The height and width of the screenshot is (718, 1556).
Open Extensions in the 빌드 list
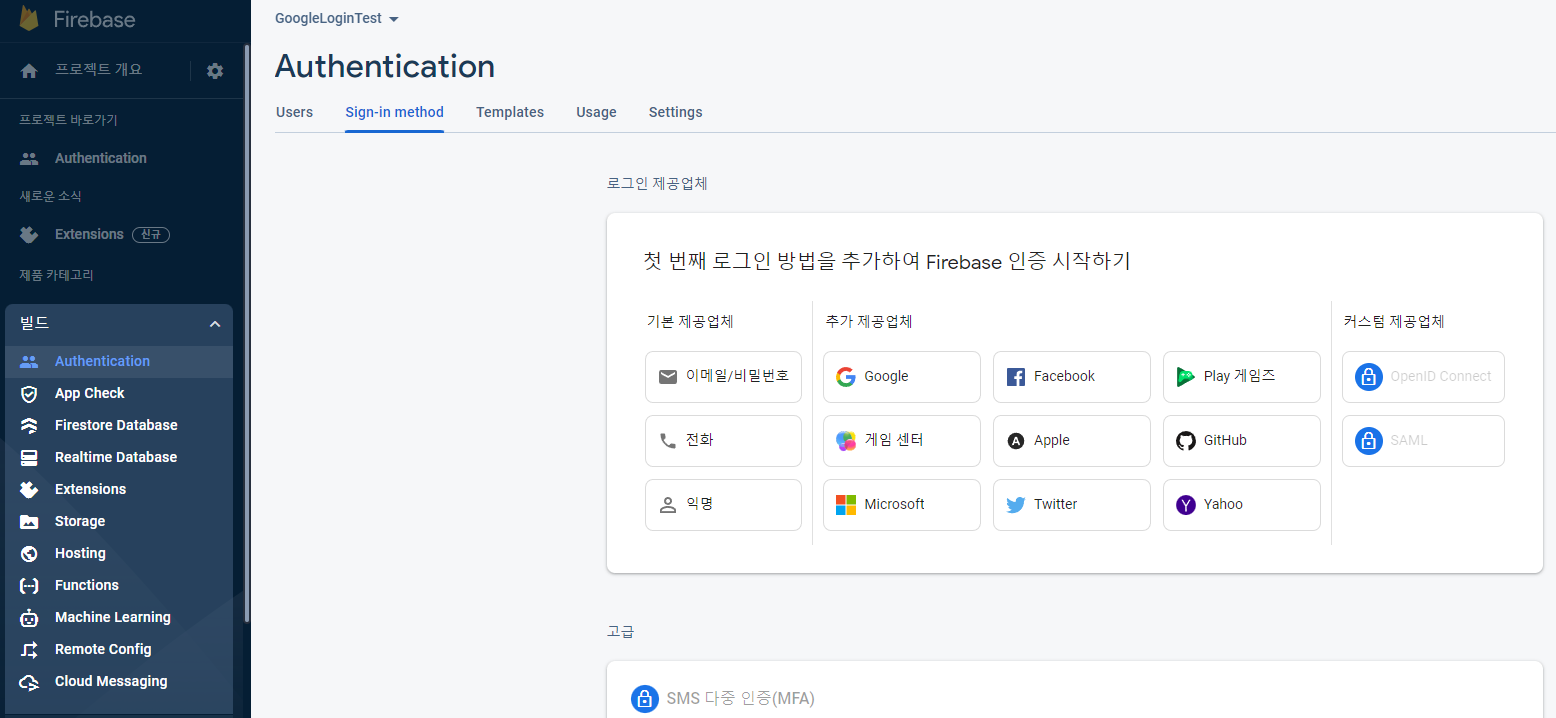119,490
